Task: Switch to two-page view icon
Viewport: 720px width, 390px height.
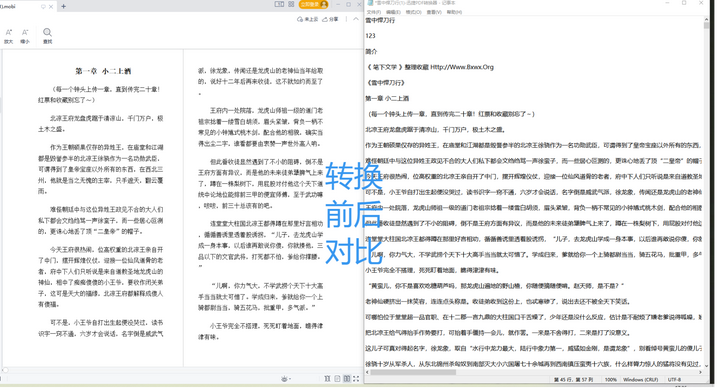Action: (x=347, y=379)
